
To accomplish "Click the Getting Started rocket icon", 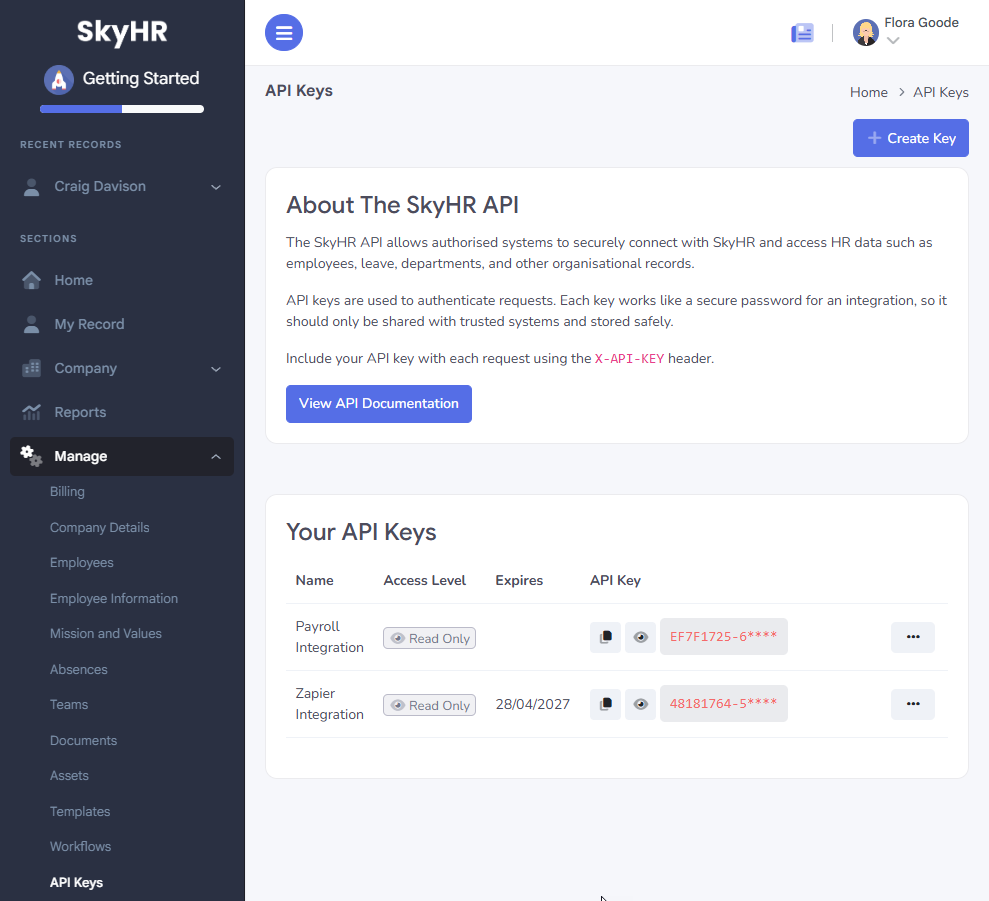I will pyautogui.click(x=59, y=79).
